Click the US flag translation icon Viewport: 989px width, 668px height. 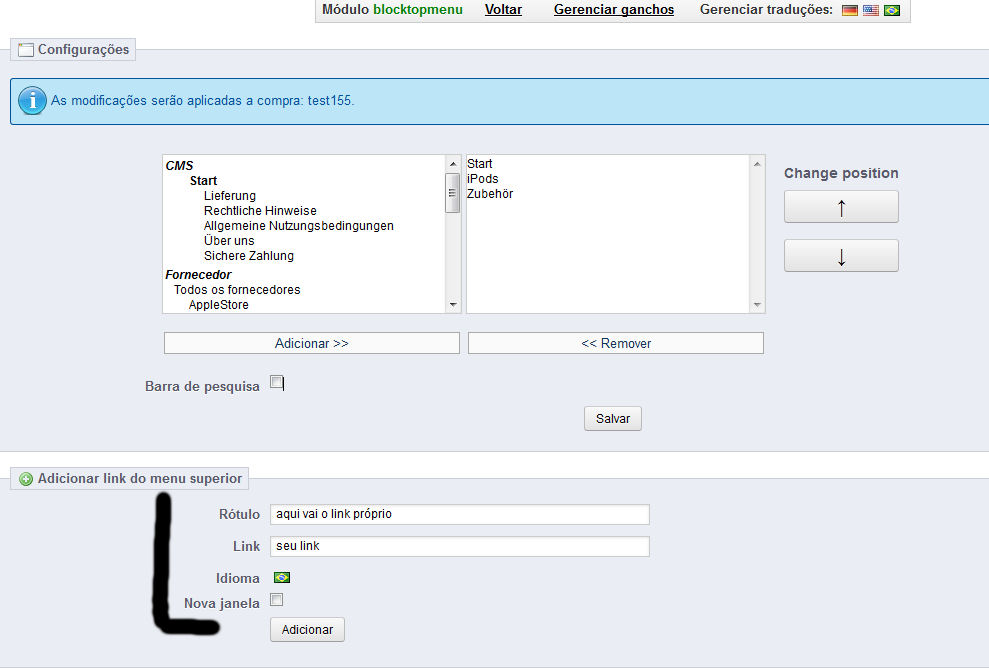[x=871, y=10]
